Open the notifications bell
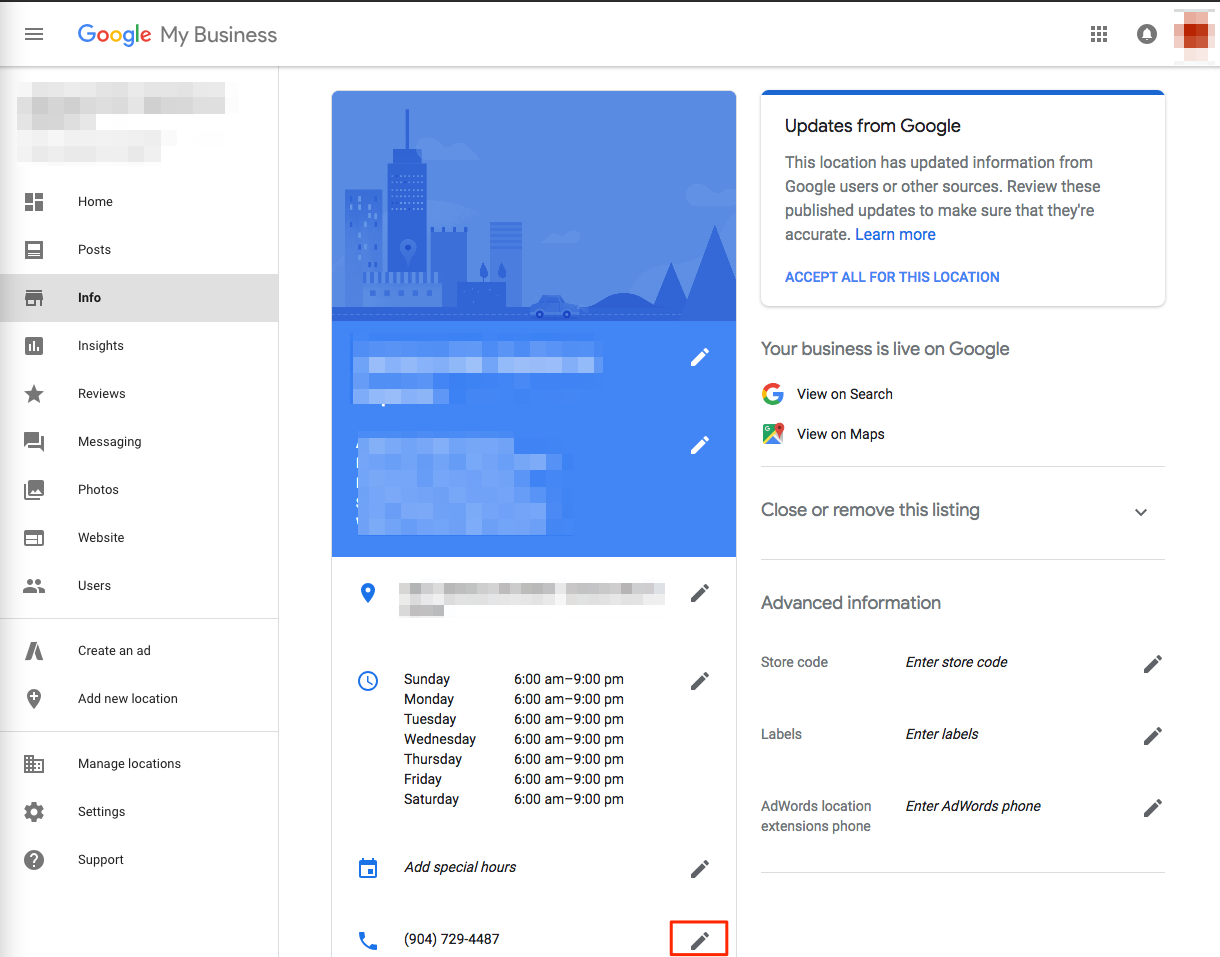 coord(1146,34)
